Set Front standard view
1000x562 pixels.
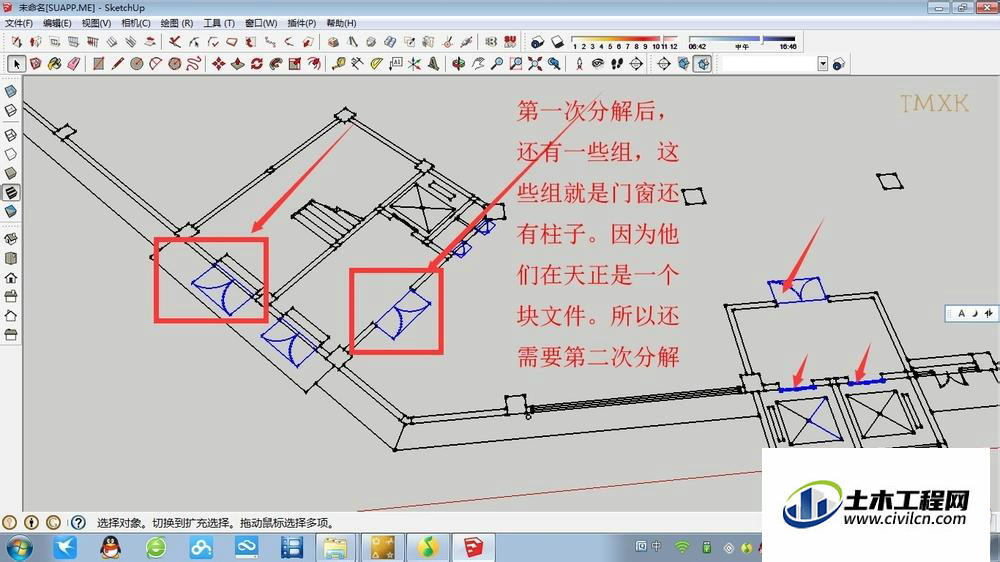pyautogui.click(x=11, y=277)
